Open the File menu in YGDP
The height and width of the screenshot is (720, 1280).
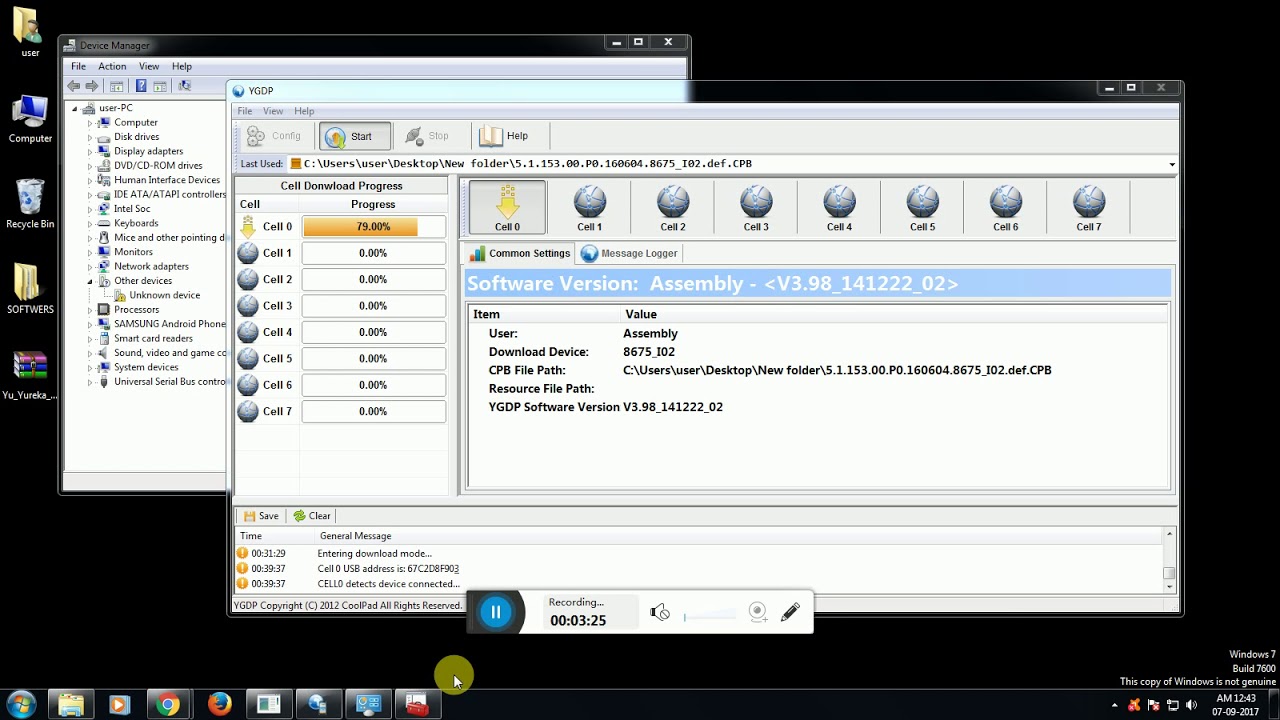tap(245, 111)
